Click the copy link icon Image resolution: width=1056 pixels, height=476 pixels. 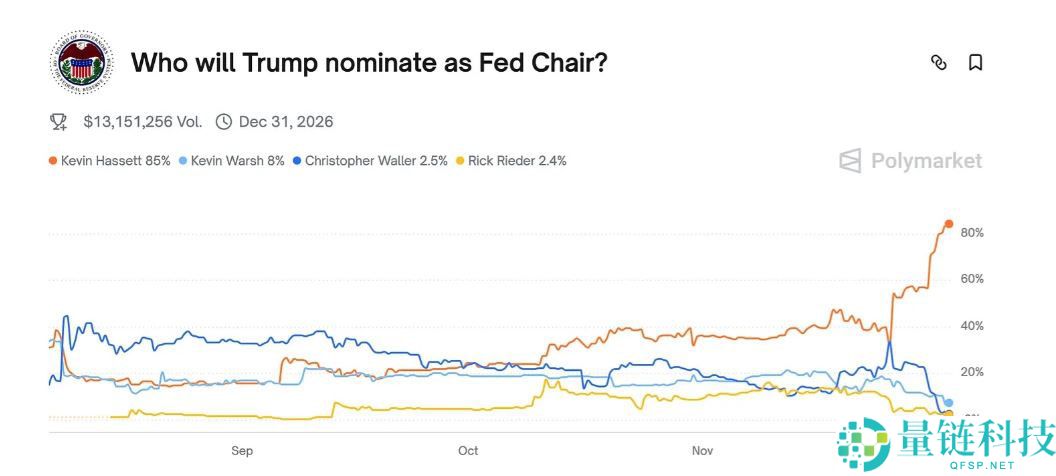pos(938,62)
